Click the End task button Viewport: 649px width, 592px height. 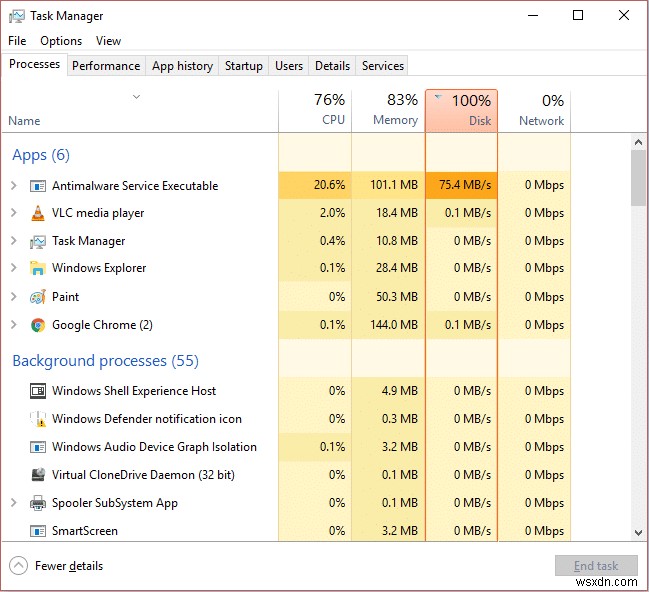(596, 566)
